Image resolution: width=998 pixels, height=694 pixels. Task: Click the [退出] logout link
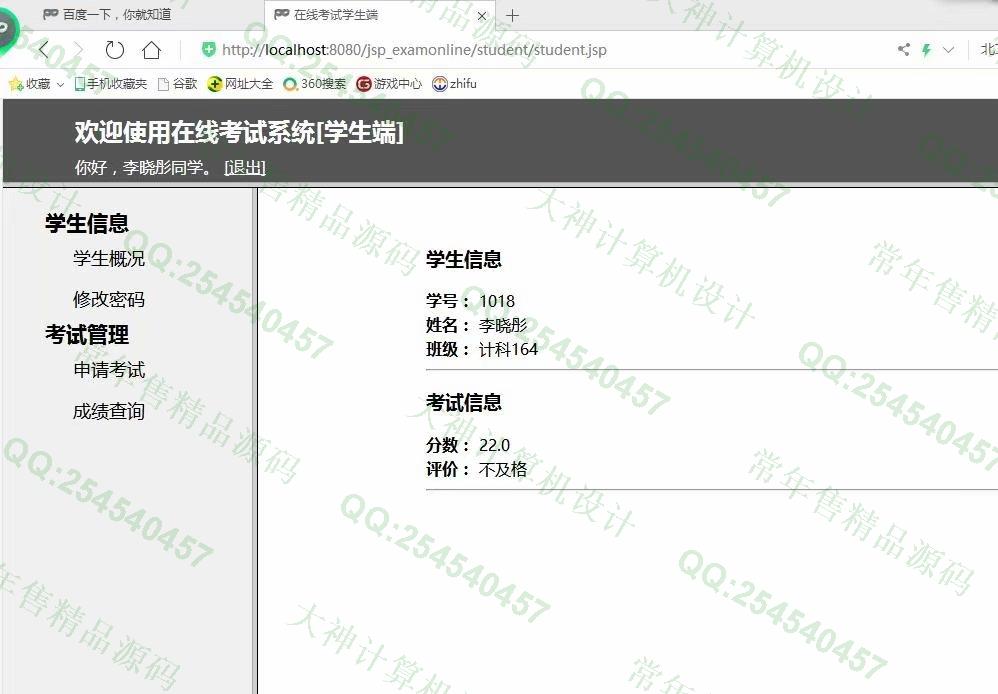pyautogui.click(x=245, y=167)
